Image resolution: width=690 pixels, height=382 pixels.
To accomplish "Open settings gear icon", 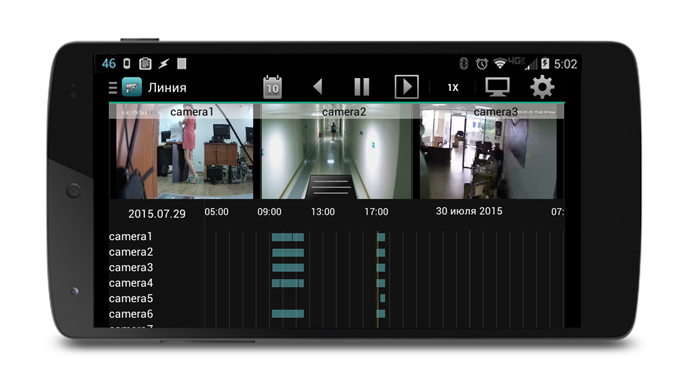I will [x=542, y=87].
